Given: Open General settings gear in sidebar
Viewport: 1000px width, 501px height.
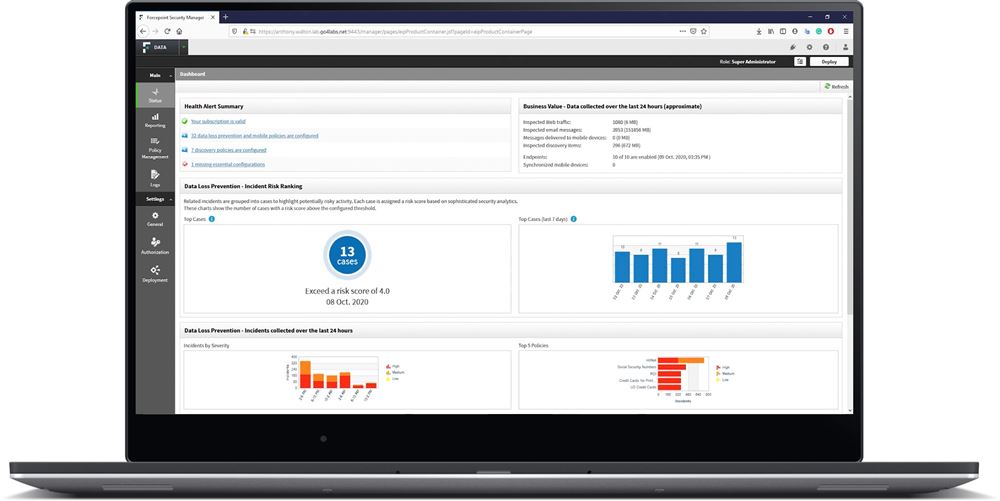Looking at the screenshot, I should click(x=155, y=219).
